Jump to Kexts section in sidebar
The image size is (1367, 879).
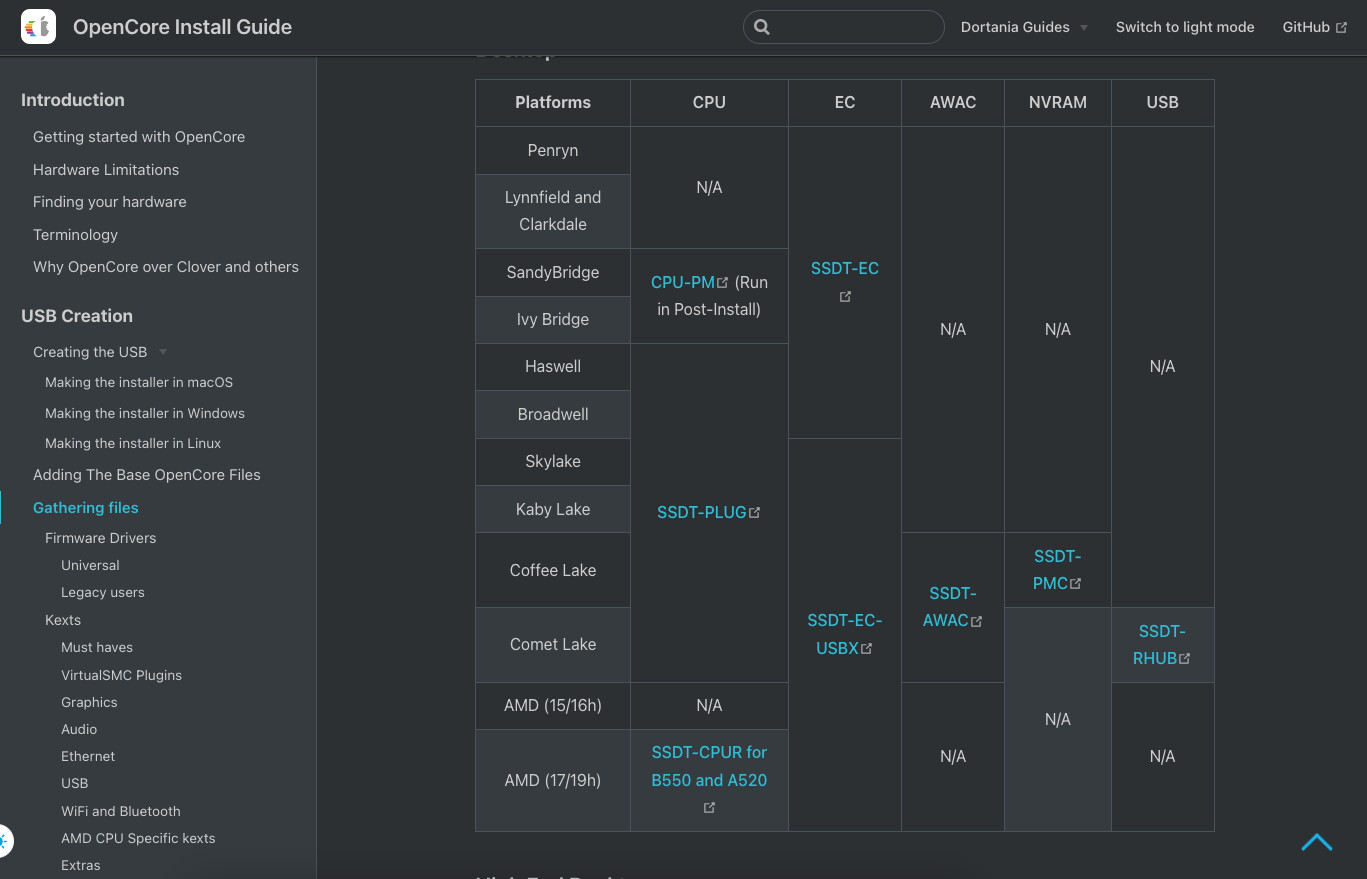click(x=63, y=620)
